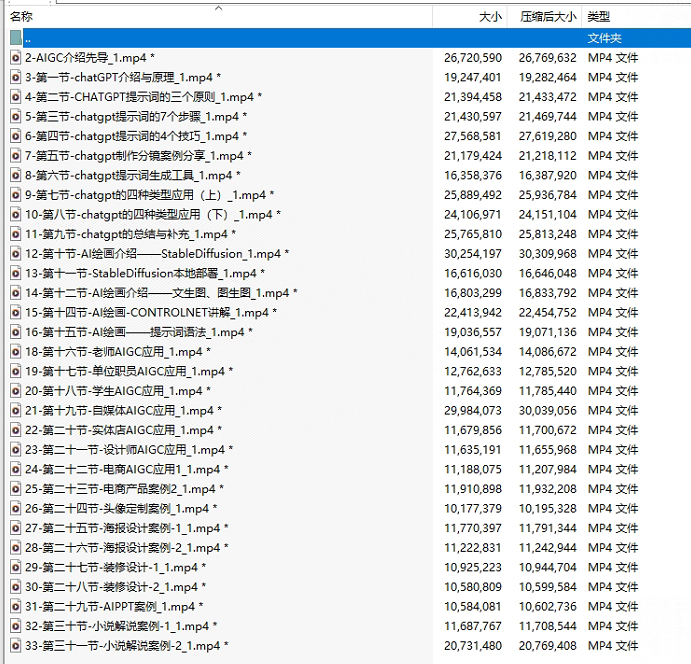Click icon of 33-第三十一节-小说解说案例-2_1.mp4
Image resolution: width=691 pixels, height=664 pixels.
(x=15, y=645)
